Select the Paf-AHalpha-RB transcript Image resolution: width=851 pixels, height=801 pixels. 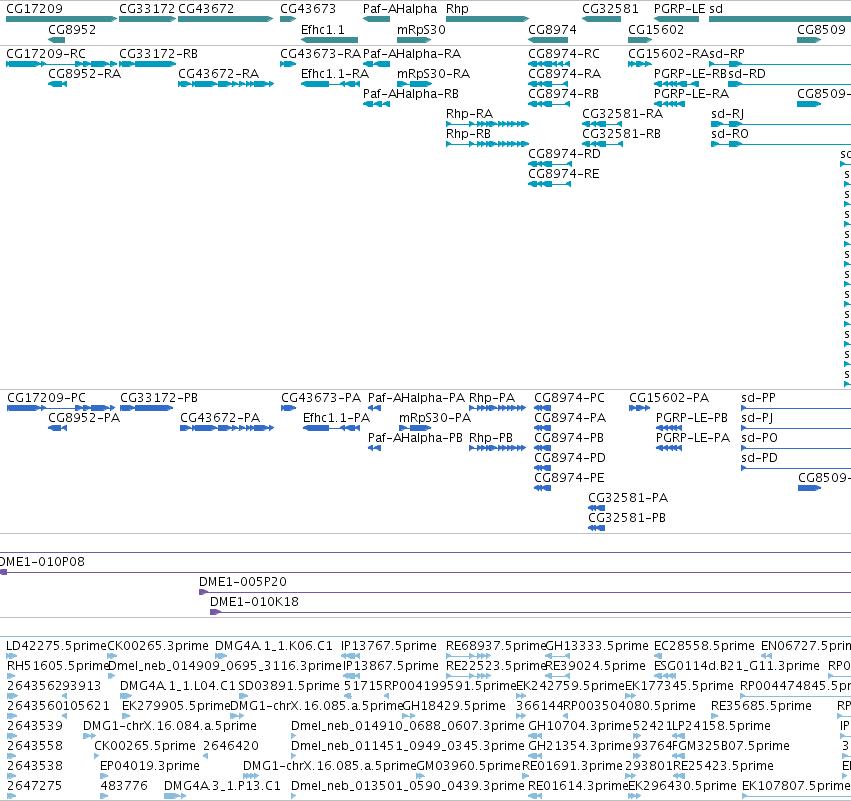376,104
